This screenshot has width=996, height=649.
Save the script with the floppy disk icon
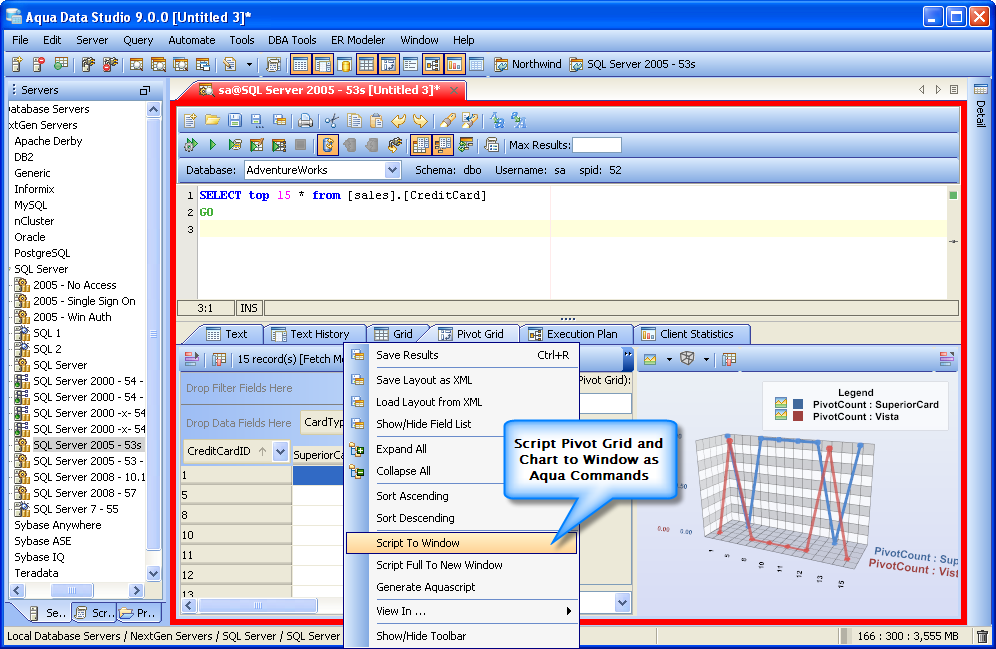point(234,121)
